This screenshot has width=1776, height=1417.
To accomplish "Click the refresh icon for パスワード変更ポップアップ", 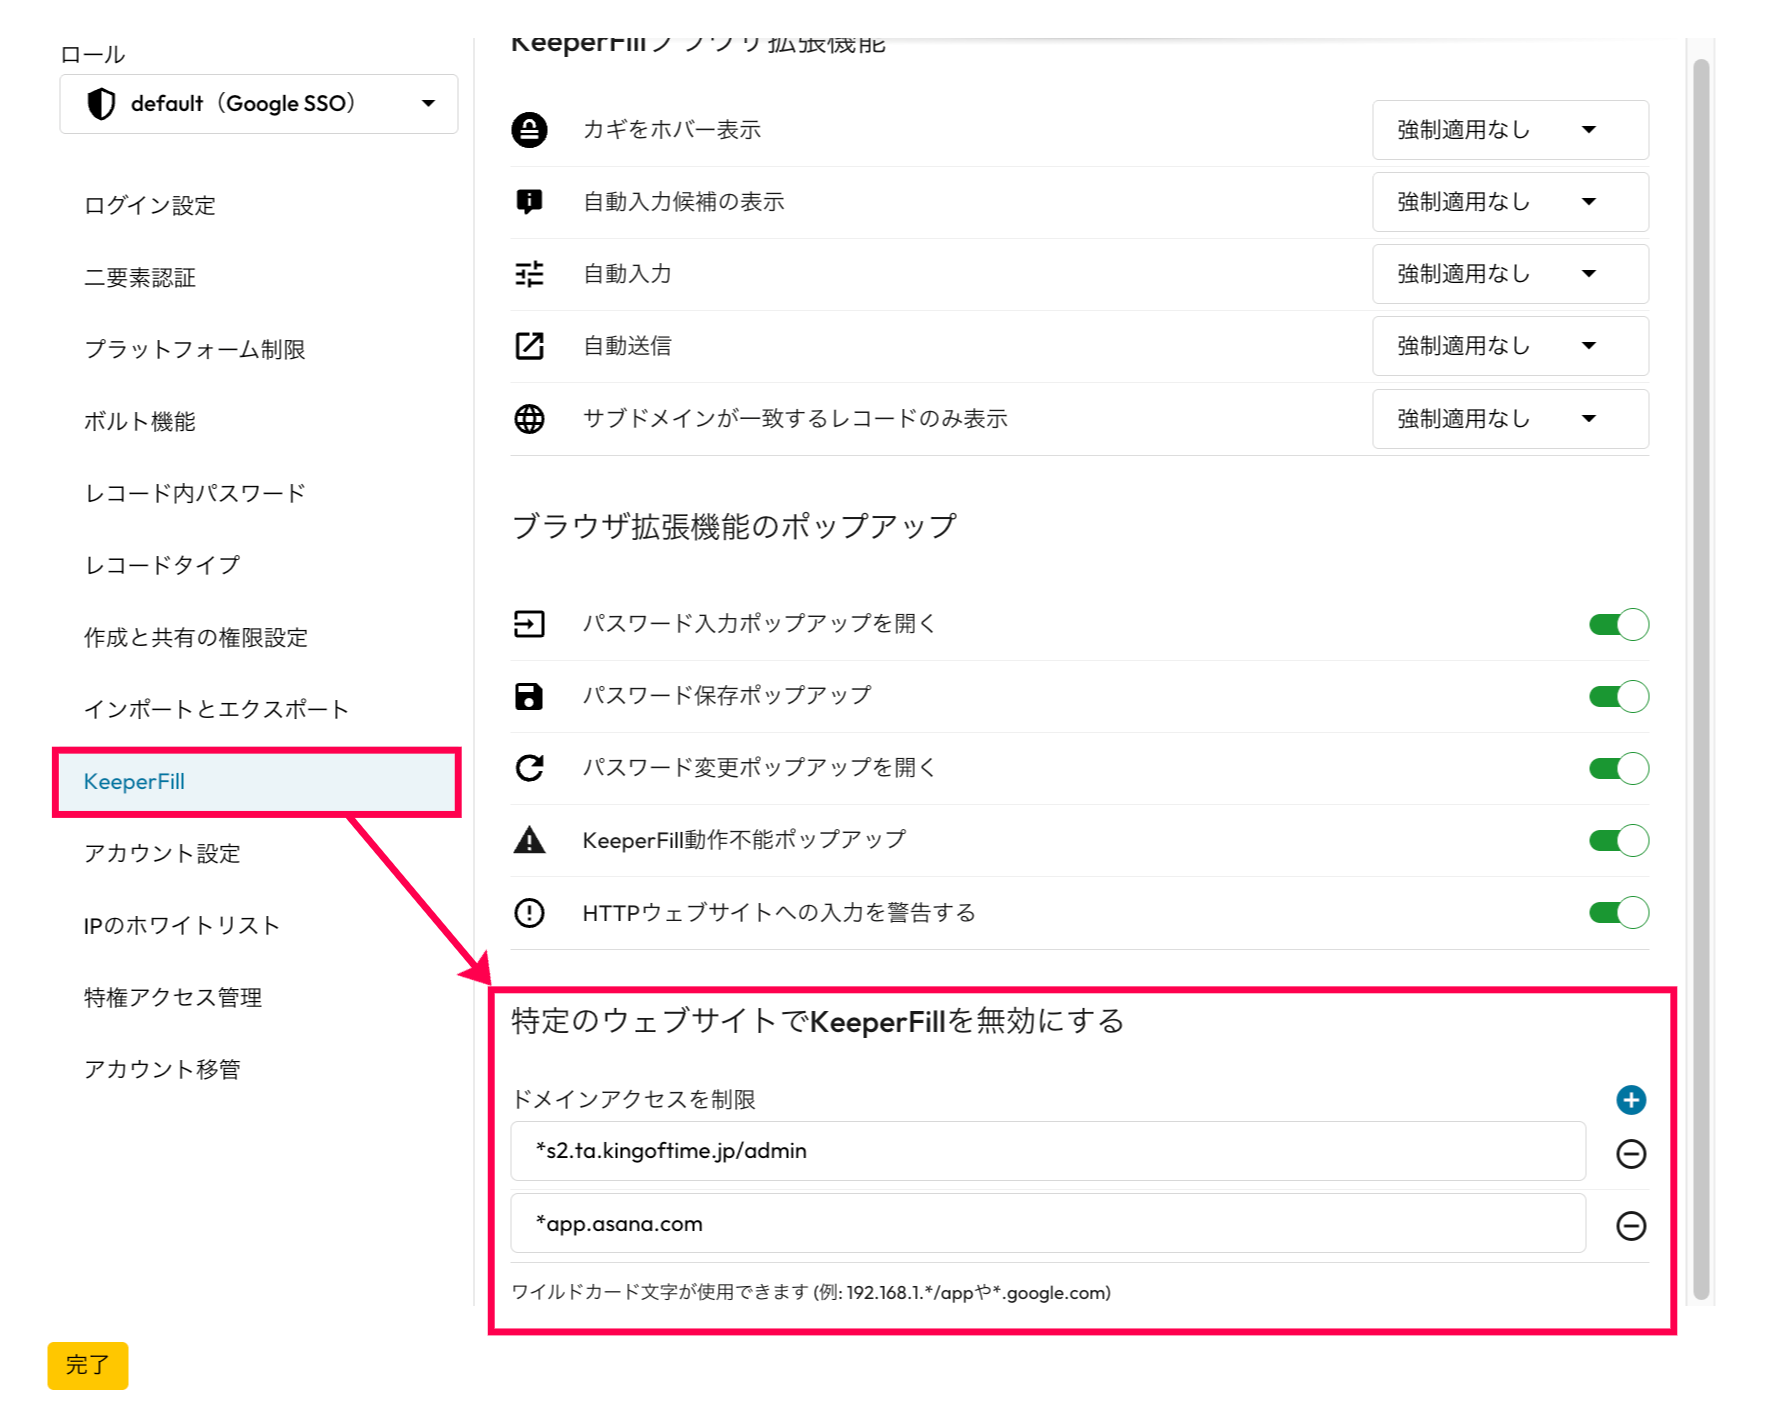I will pos(529,768).
